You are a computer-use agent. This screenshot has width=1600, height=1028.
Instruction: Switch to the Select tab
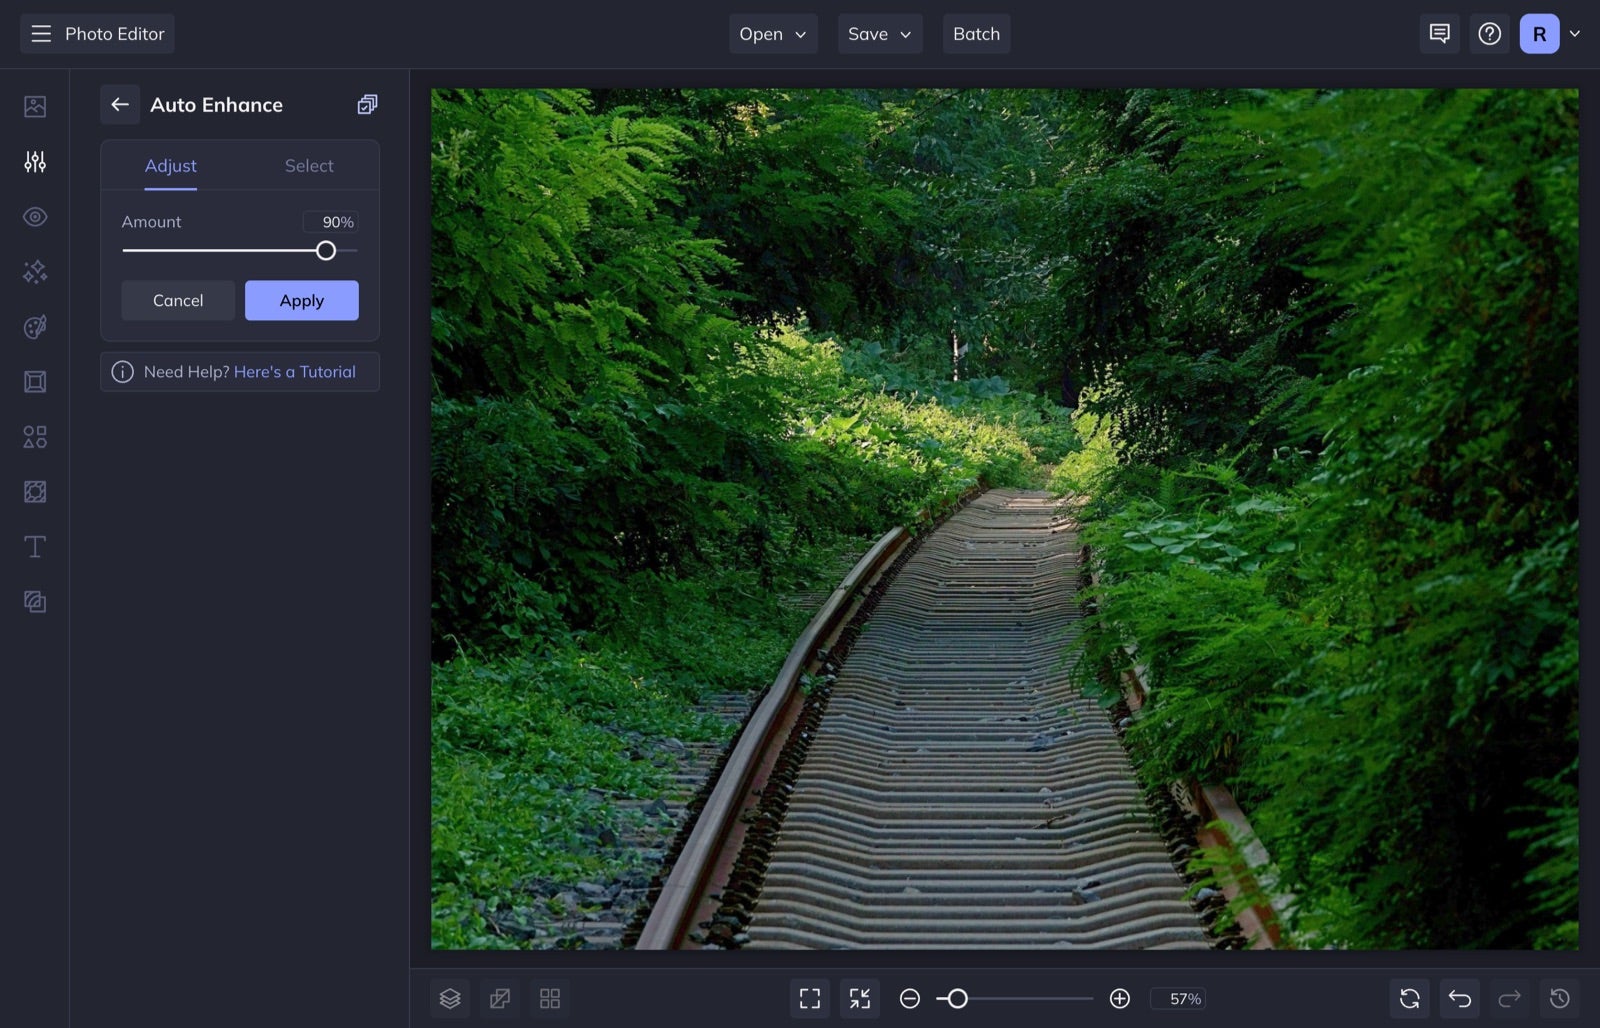tap(308, 165)
